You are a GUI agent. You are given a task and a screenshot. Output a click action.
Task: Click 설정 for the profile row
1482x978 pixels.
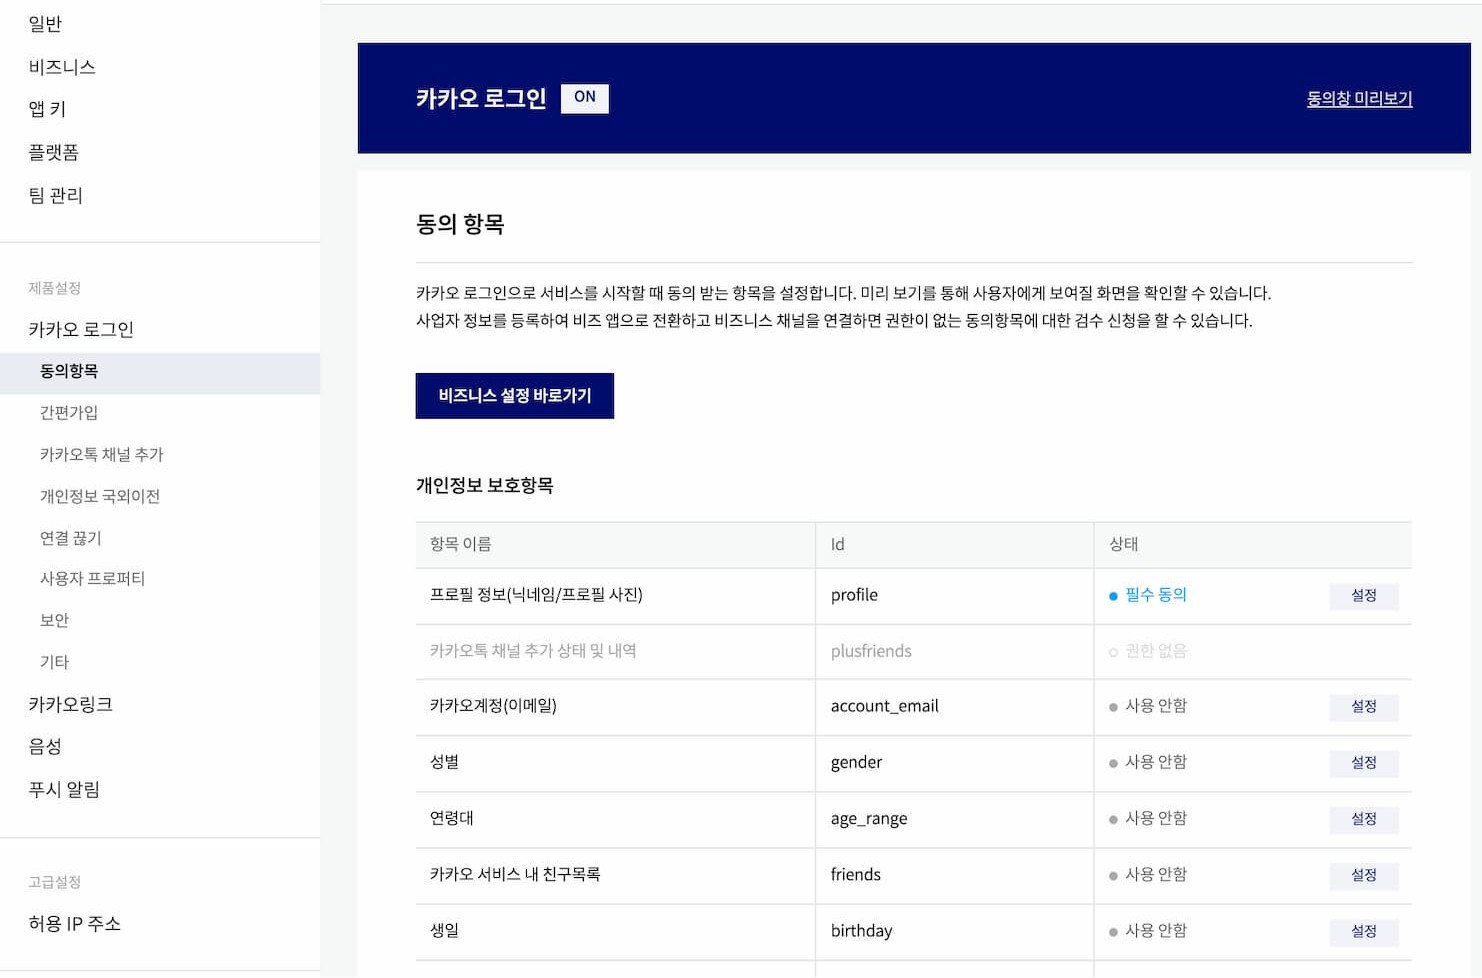pyautogui.click(x=1364, y=595)
